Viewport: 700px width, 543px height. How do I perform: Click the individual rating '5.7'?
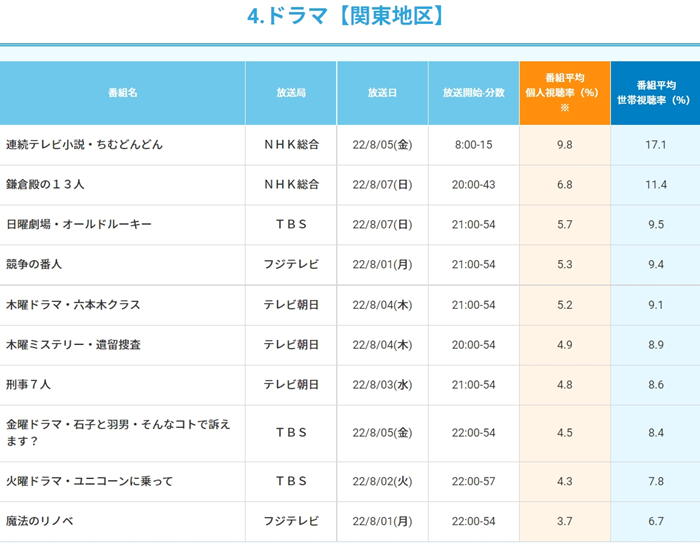pos(565,224)
